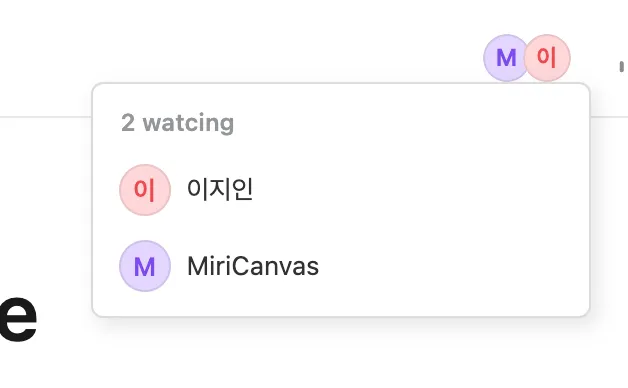
Task: Click the horizontal divider left of the popup
Action: coord(46,117)
